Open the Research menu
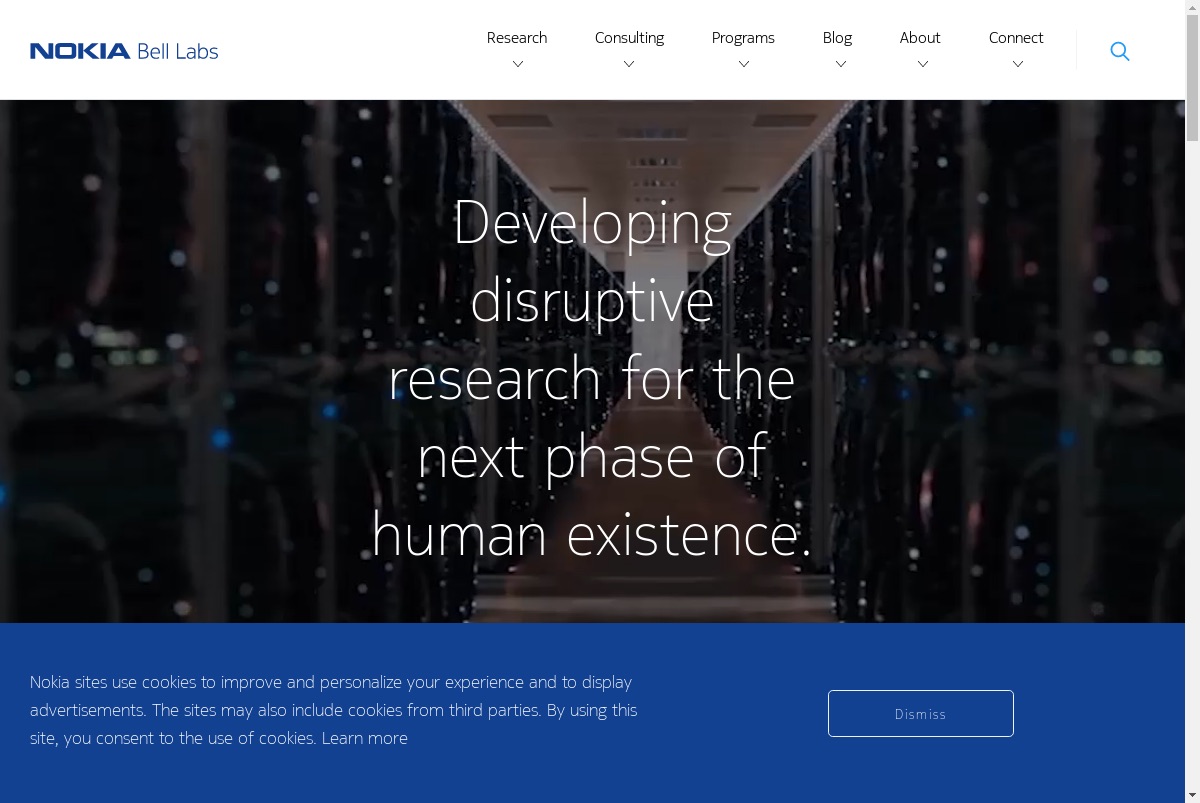The image size is (1200, 803). tap(517, 38)
